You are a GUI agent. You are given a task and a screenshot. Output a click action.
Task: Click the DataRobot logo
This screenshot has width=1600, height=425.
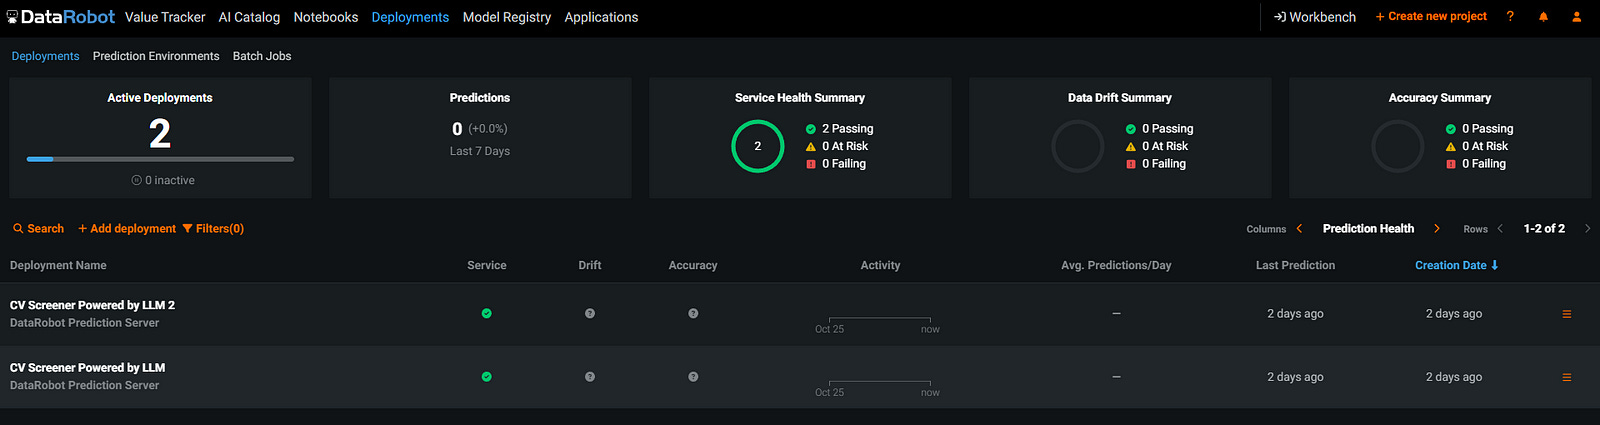[x=61, y=17]
